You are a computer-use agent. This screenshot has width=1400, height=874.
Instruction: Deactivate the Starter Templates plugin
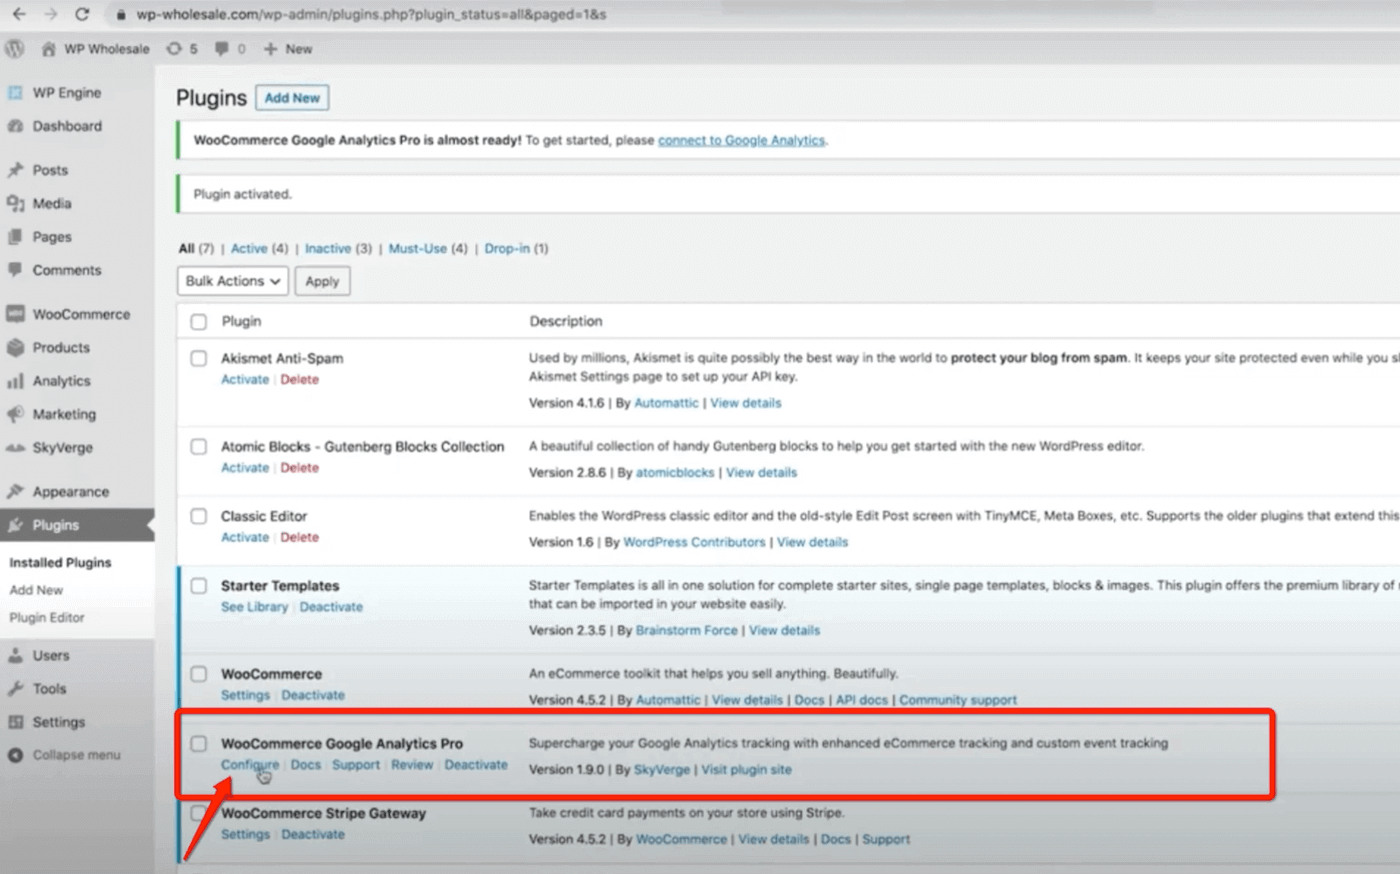[x=331, y=607]
